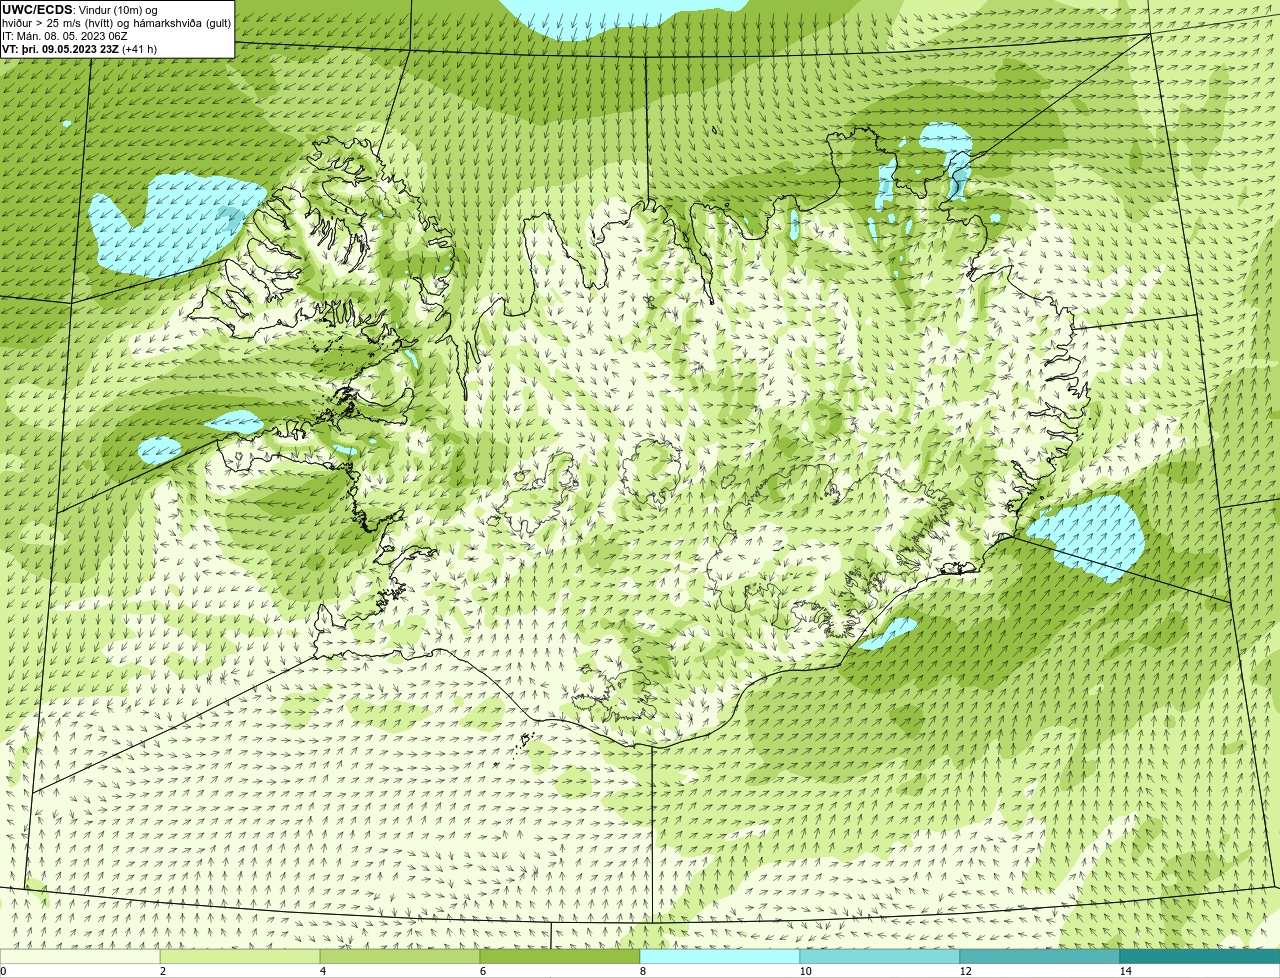1280x978 pixels.
Task: Click the legend scale label 12
Action: point(965,971)
